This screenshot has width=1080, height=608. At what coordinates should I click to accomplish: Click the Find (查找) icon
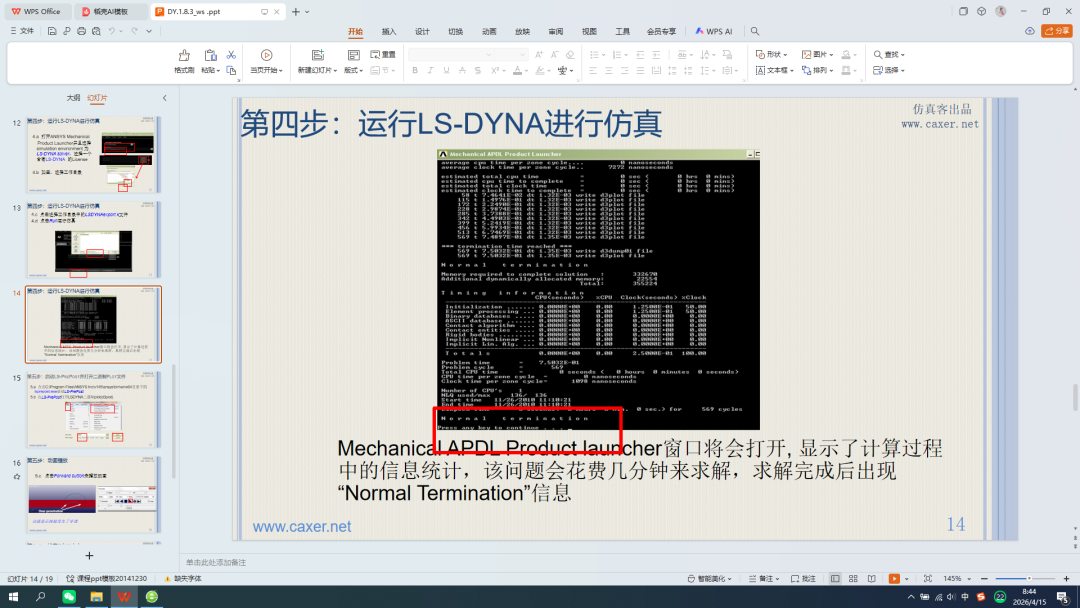pos(878,54)
